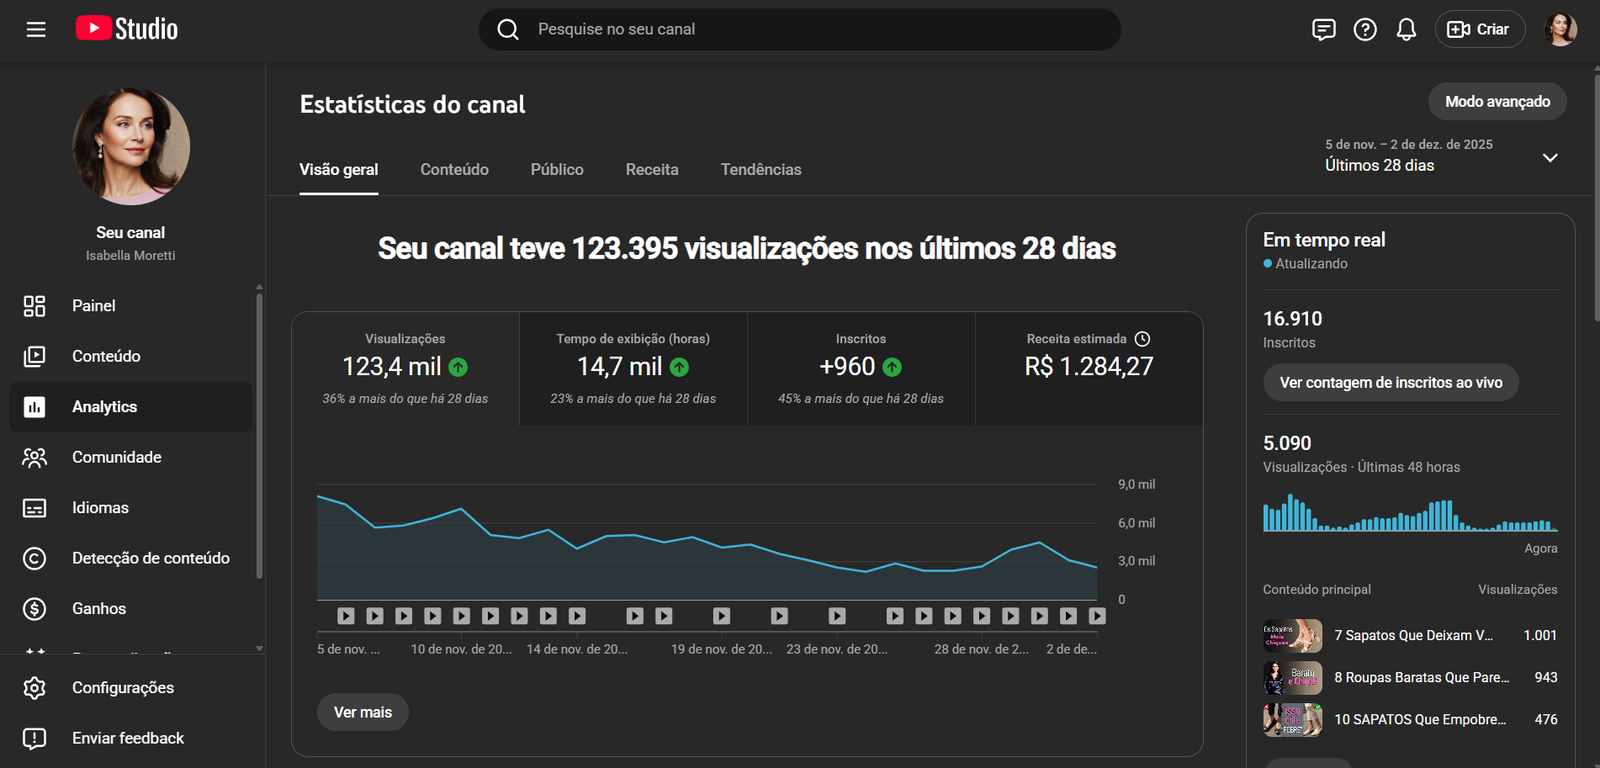1600x768 pixels.
Task: Click the large channel profile picture in sidebar
Action: [131, 147]
